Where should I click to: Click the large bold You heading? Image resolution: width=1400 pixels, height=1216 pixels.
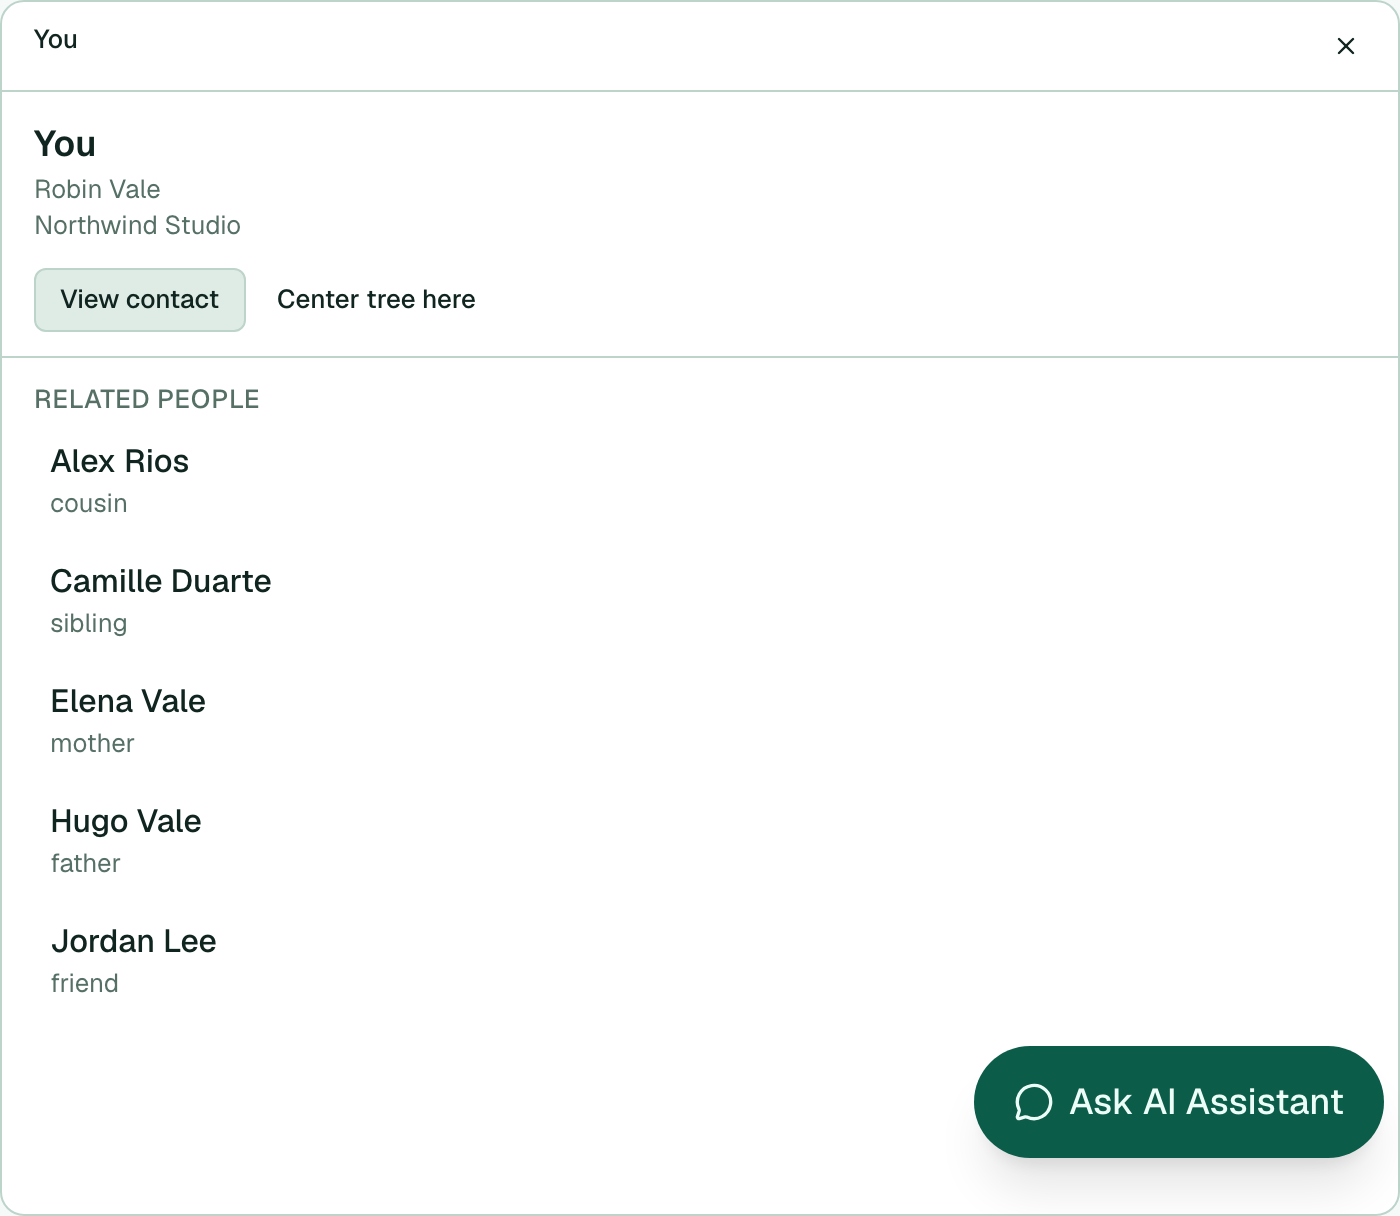point(65,144)
